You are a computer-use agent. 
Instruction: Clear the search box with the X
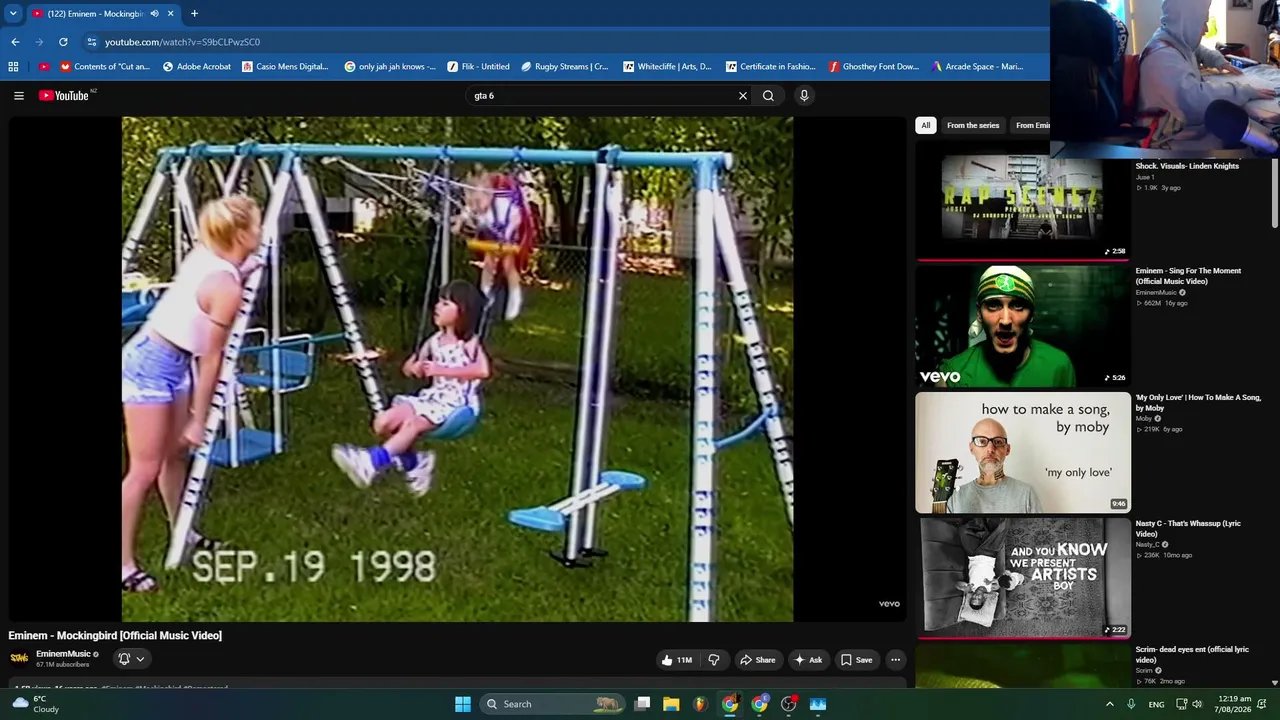pos(743,96)
